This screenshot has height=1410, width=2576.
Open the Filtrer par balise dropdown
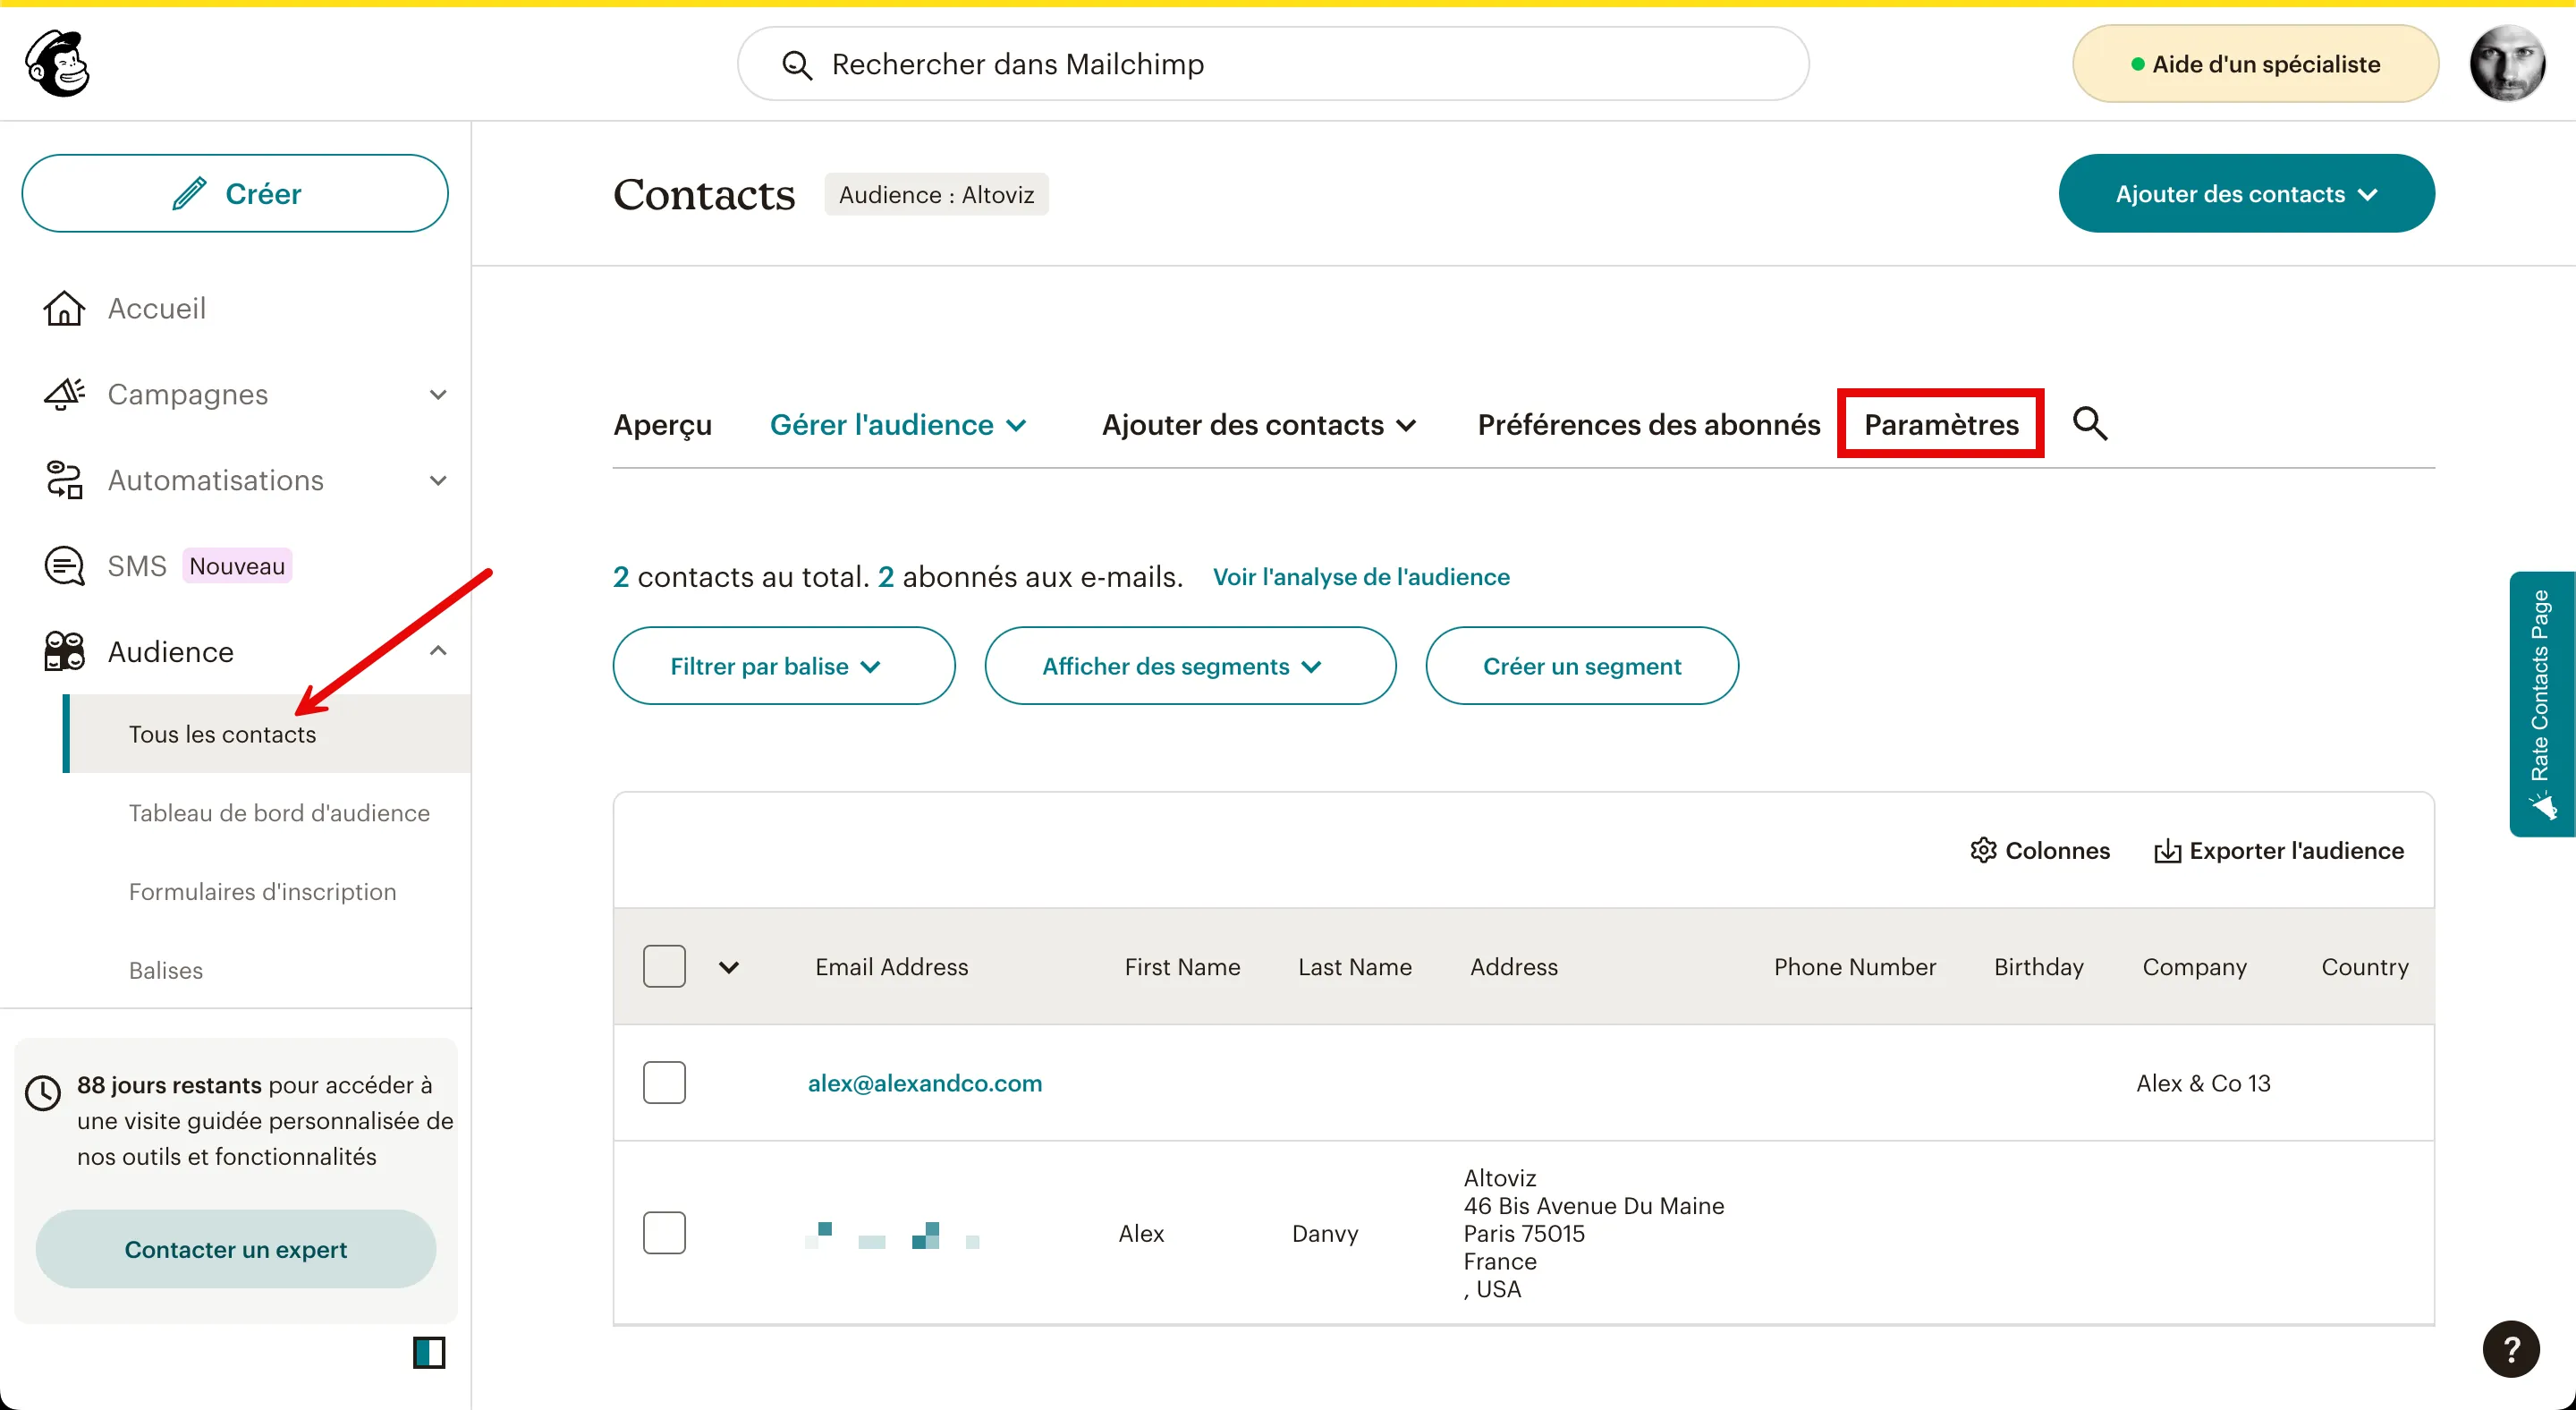click(x=784, y=666)
